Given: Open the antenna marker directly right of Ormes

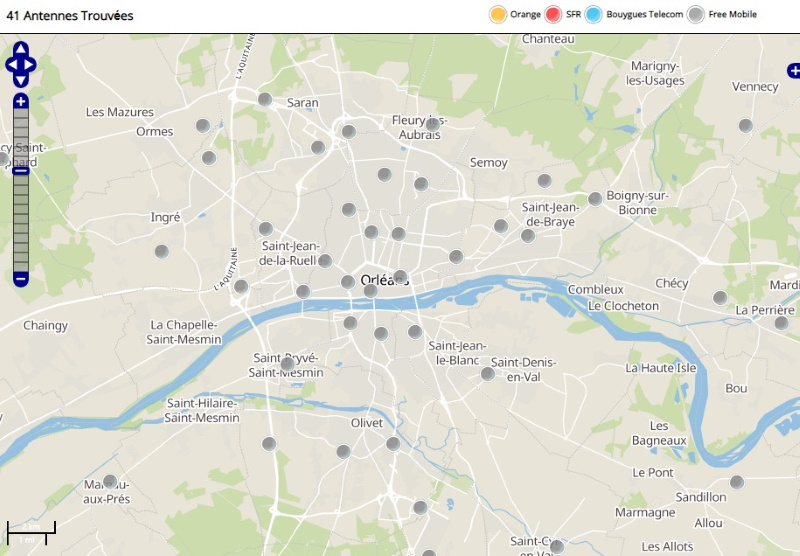Looking at the screenshot, I should (203, 125).
